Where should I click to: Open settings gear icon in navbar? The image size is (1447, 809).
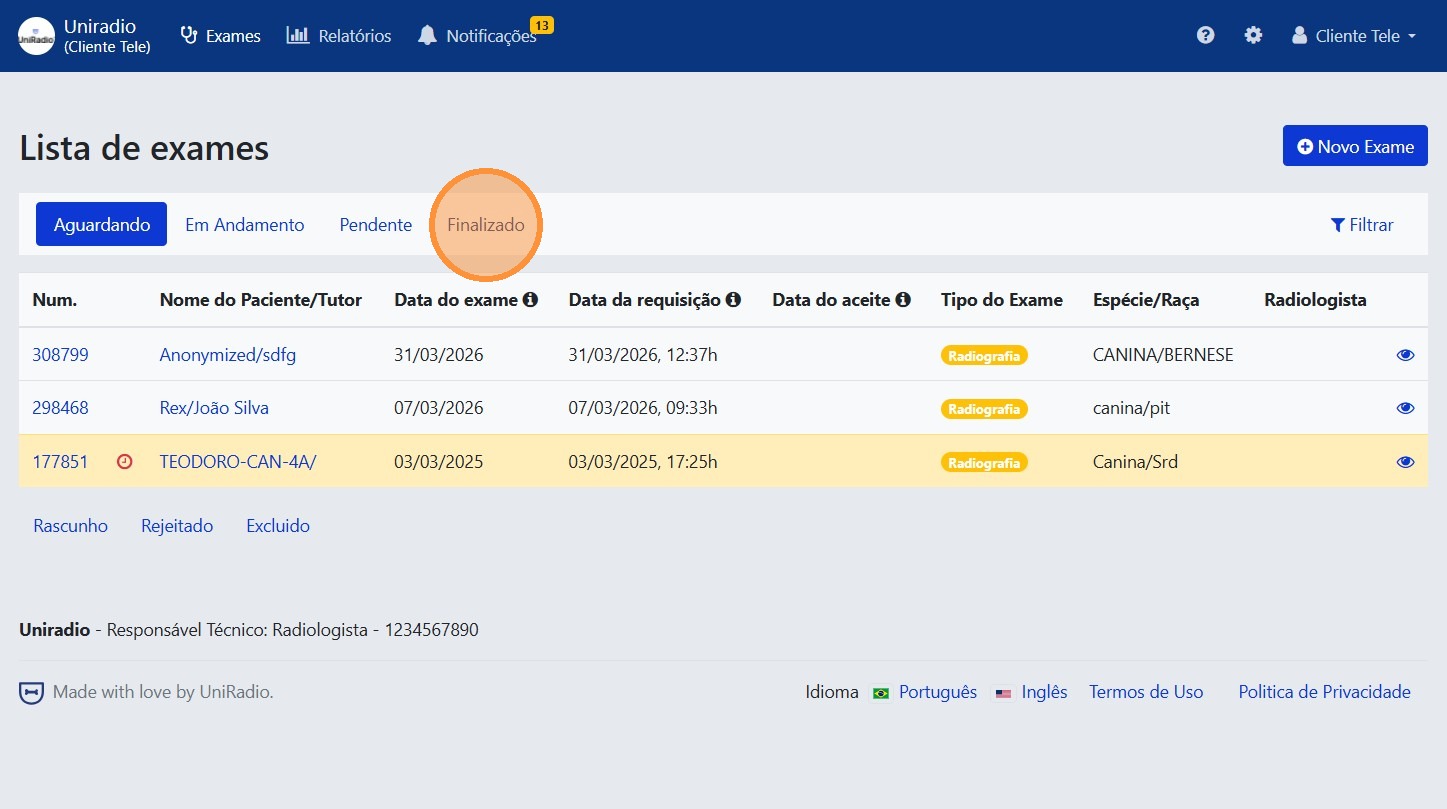[1253, 36]
